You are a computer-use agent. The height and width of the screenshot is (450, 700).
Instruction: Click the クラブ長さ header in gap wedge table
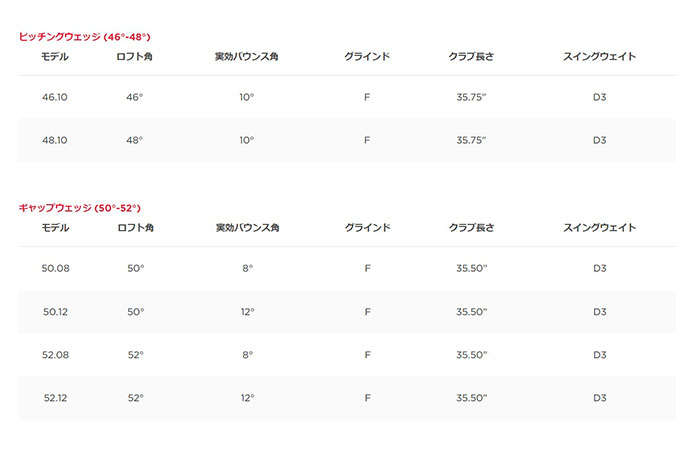[x=471, y=228]
